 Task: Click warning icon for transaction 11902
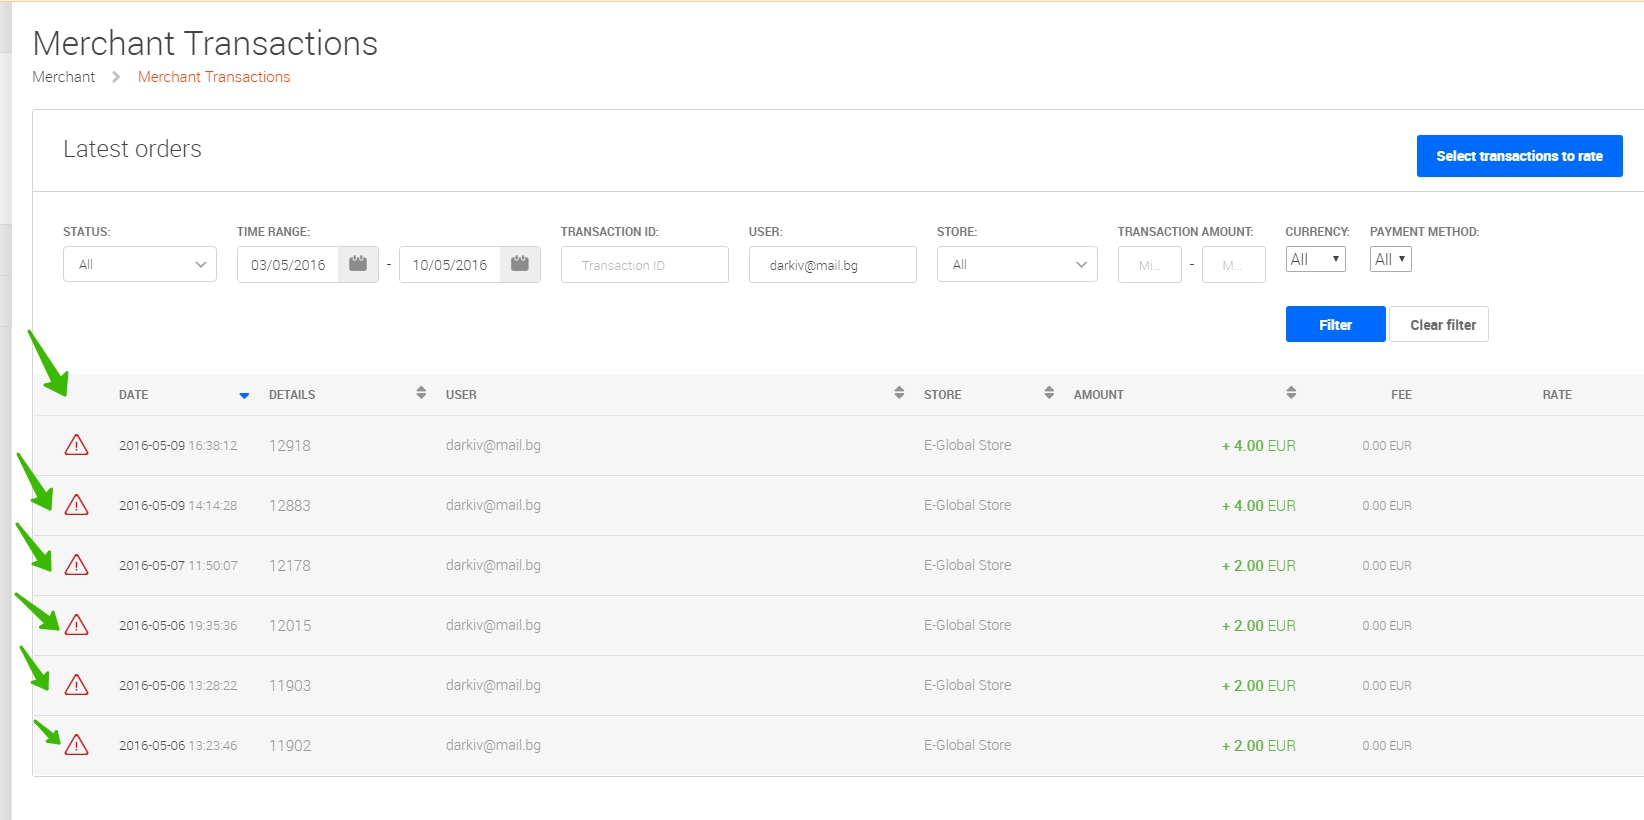(x=76, y=745)
